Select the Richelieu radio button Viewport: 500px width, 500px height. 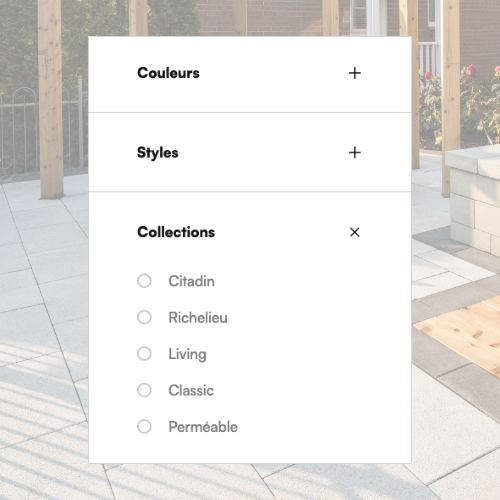pos(144,317)
